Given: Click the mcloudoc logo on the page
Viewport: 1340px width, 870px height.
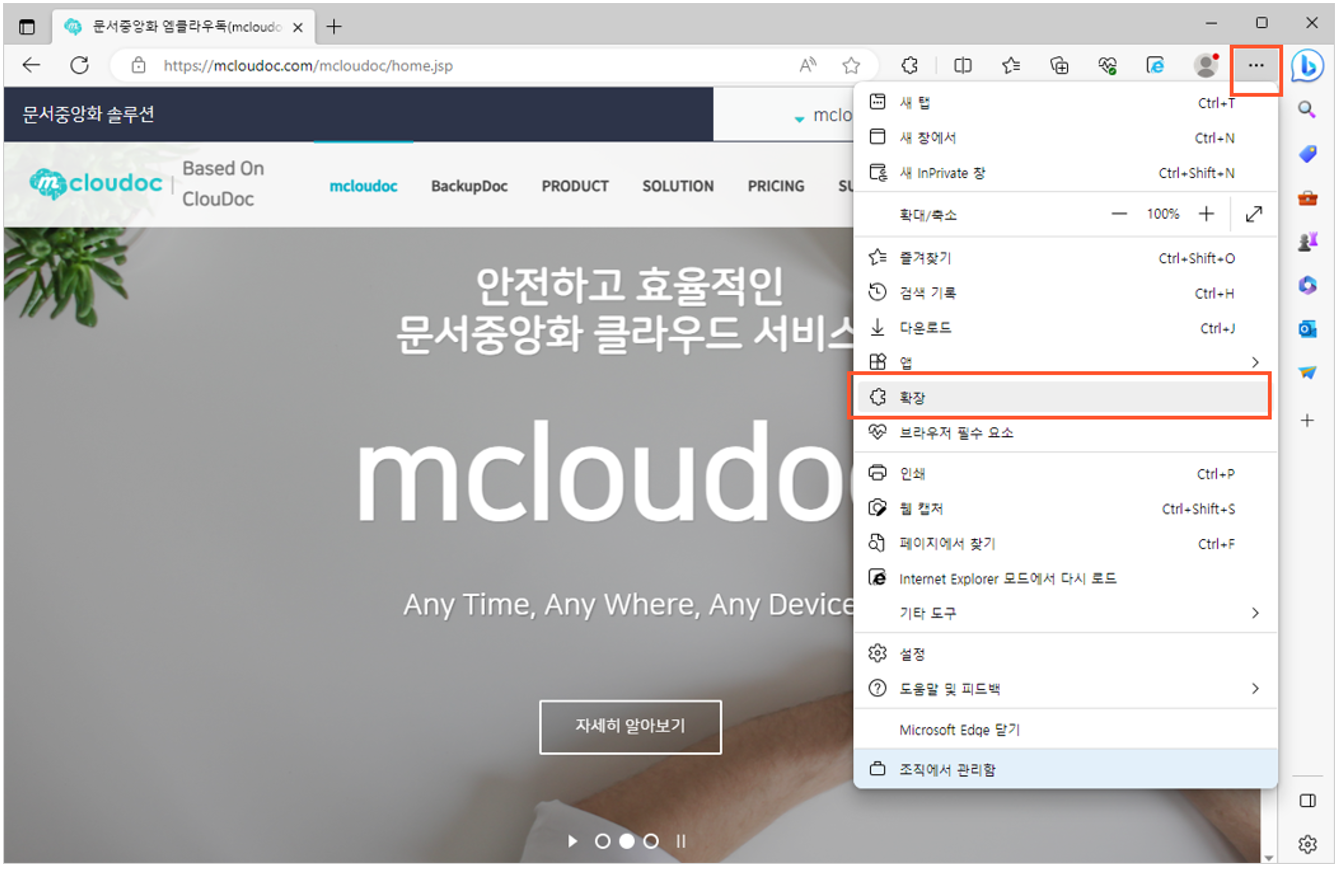Looking at the screenshot, I should [97, 184].
